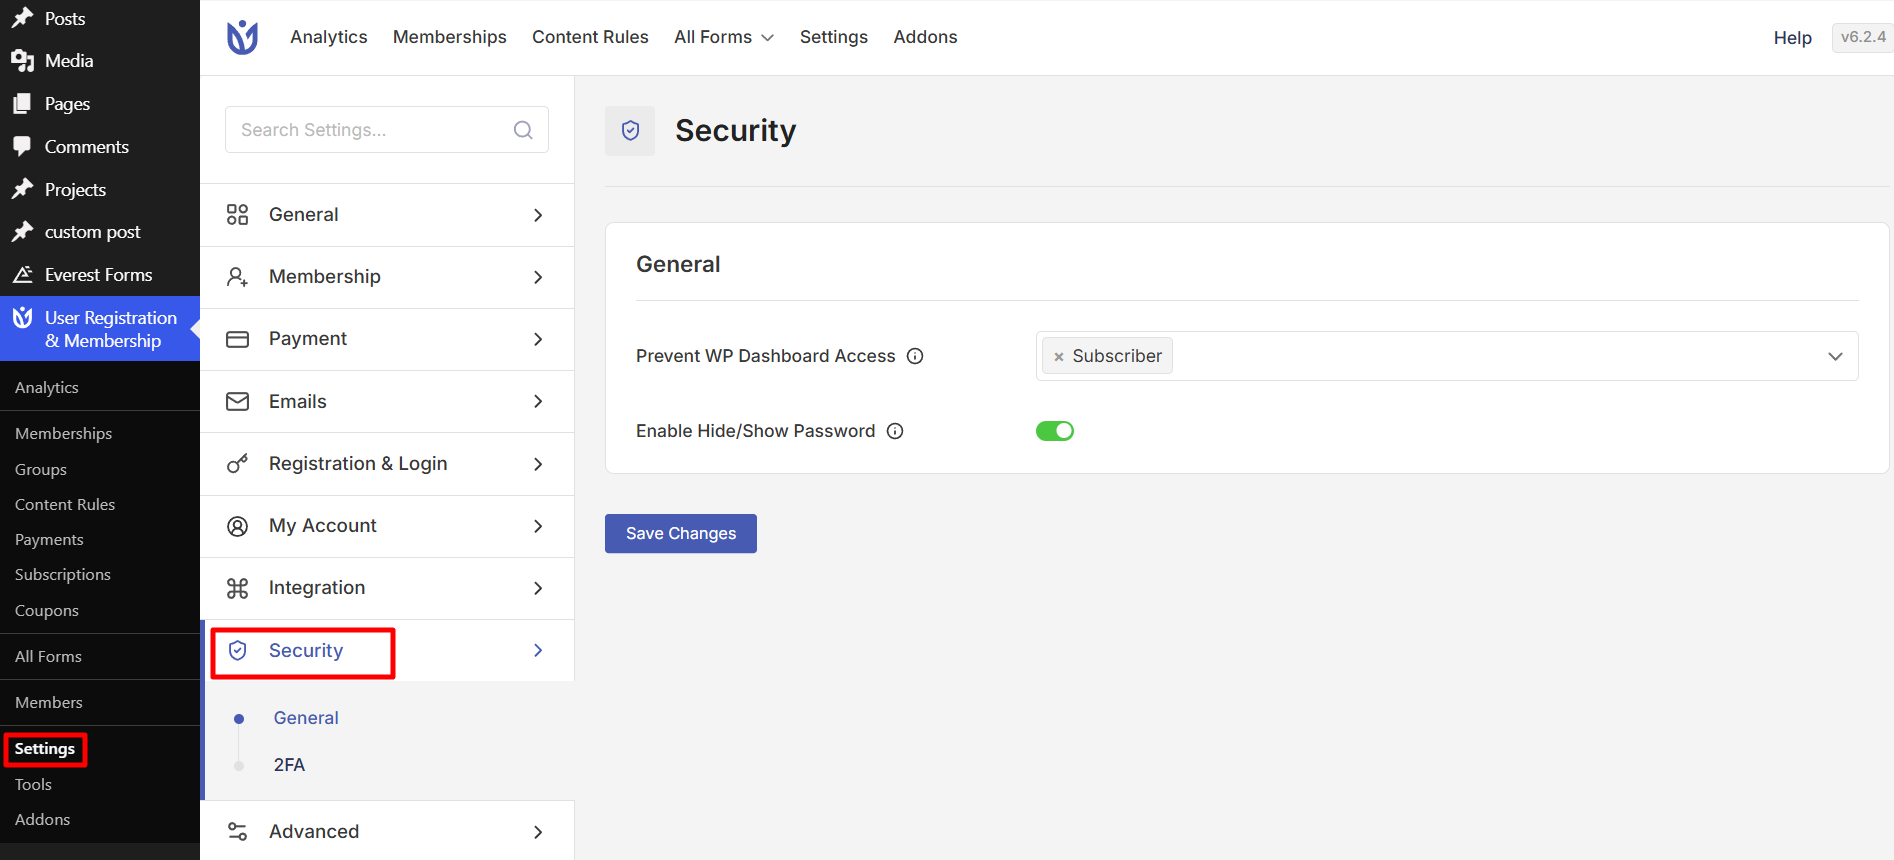Open Settings in the WP submenu
Screen dimensions: 1894x860
[45, 749]
